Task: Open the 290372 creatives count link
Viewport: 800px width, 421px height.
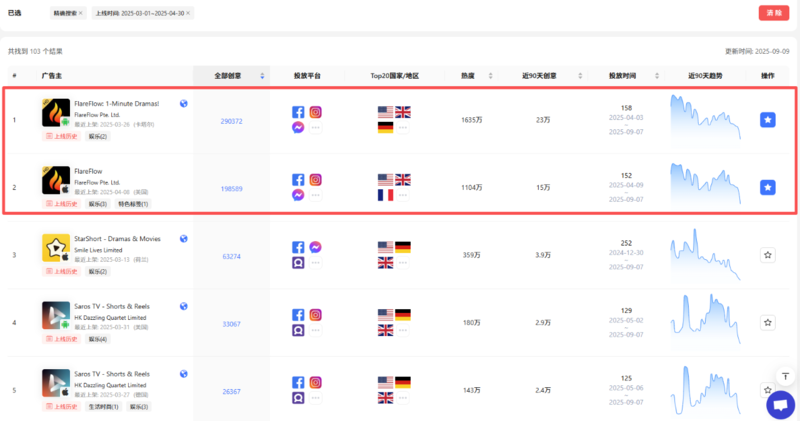Action: [231, 121]
